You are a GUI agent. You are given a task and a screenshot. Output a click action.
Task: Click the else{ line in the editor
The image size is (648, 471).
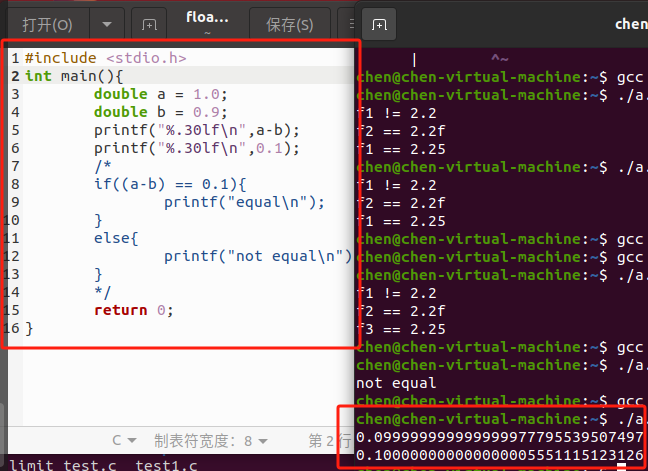pyautogui.click(x=116, y=238)
